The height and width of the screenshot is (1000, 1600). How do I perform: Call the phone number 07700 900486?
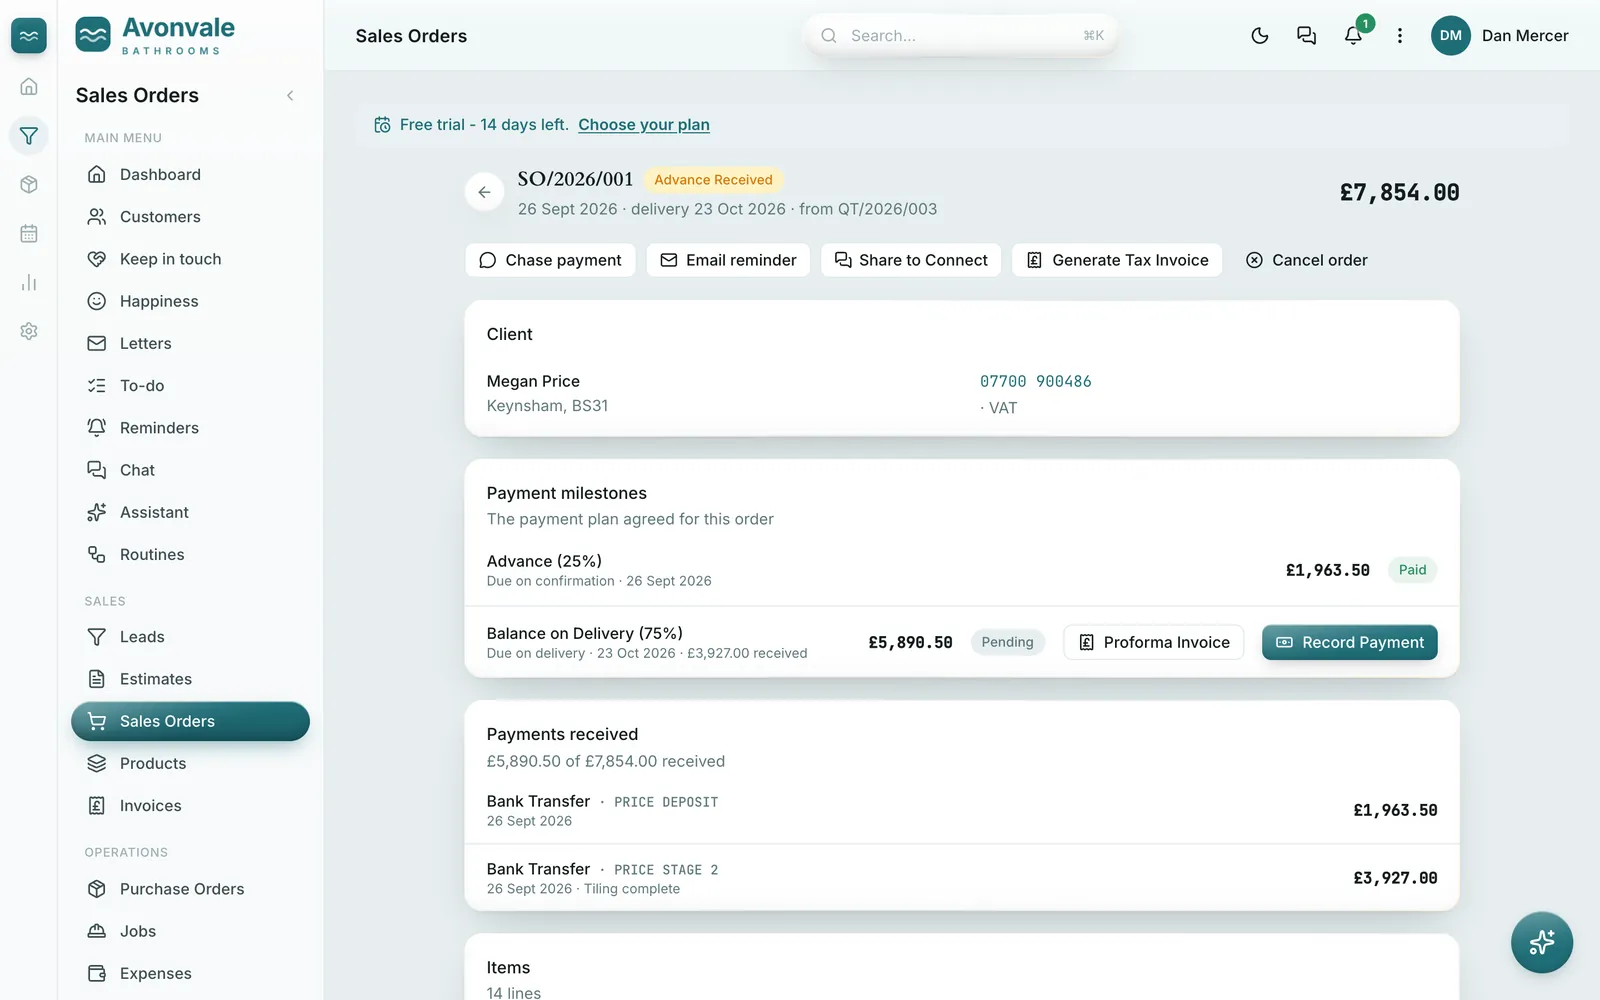point(1036,382)
